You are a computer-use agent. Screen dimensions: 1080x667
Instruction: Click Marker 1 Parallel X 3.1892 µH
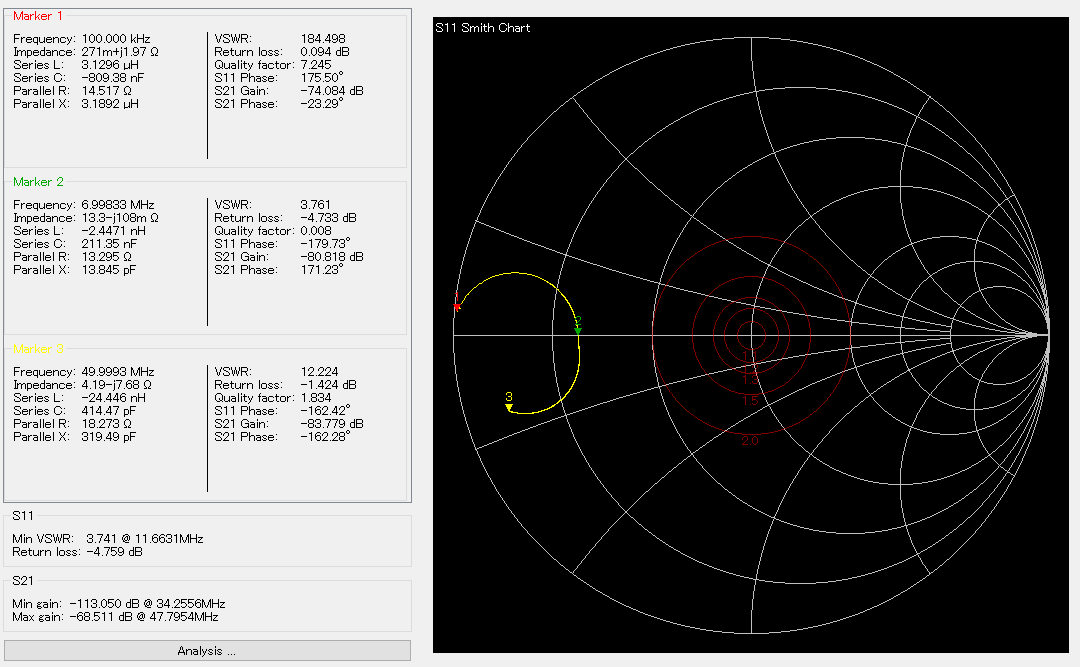[110, 104]
